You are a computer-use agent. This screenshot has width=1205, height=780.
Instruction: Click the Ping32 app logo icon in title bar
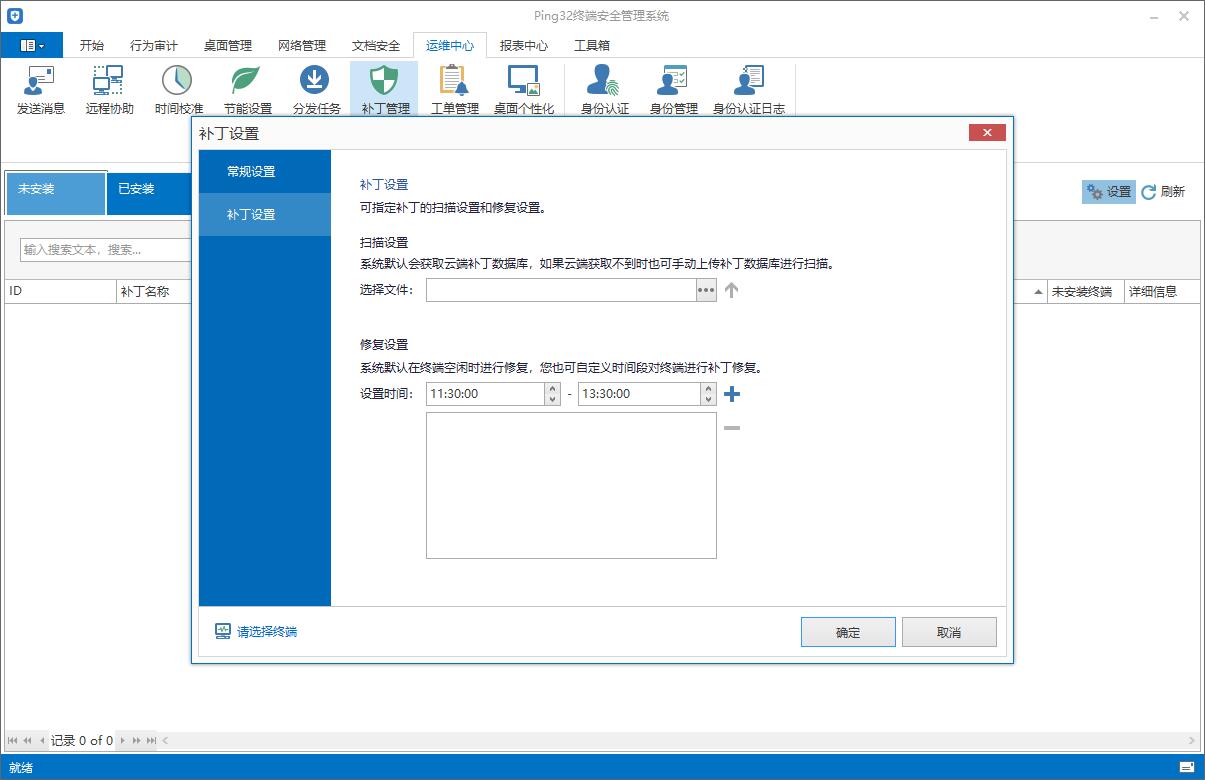pos(15,16)
